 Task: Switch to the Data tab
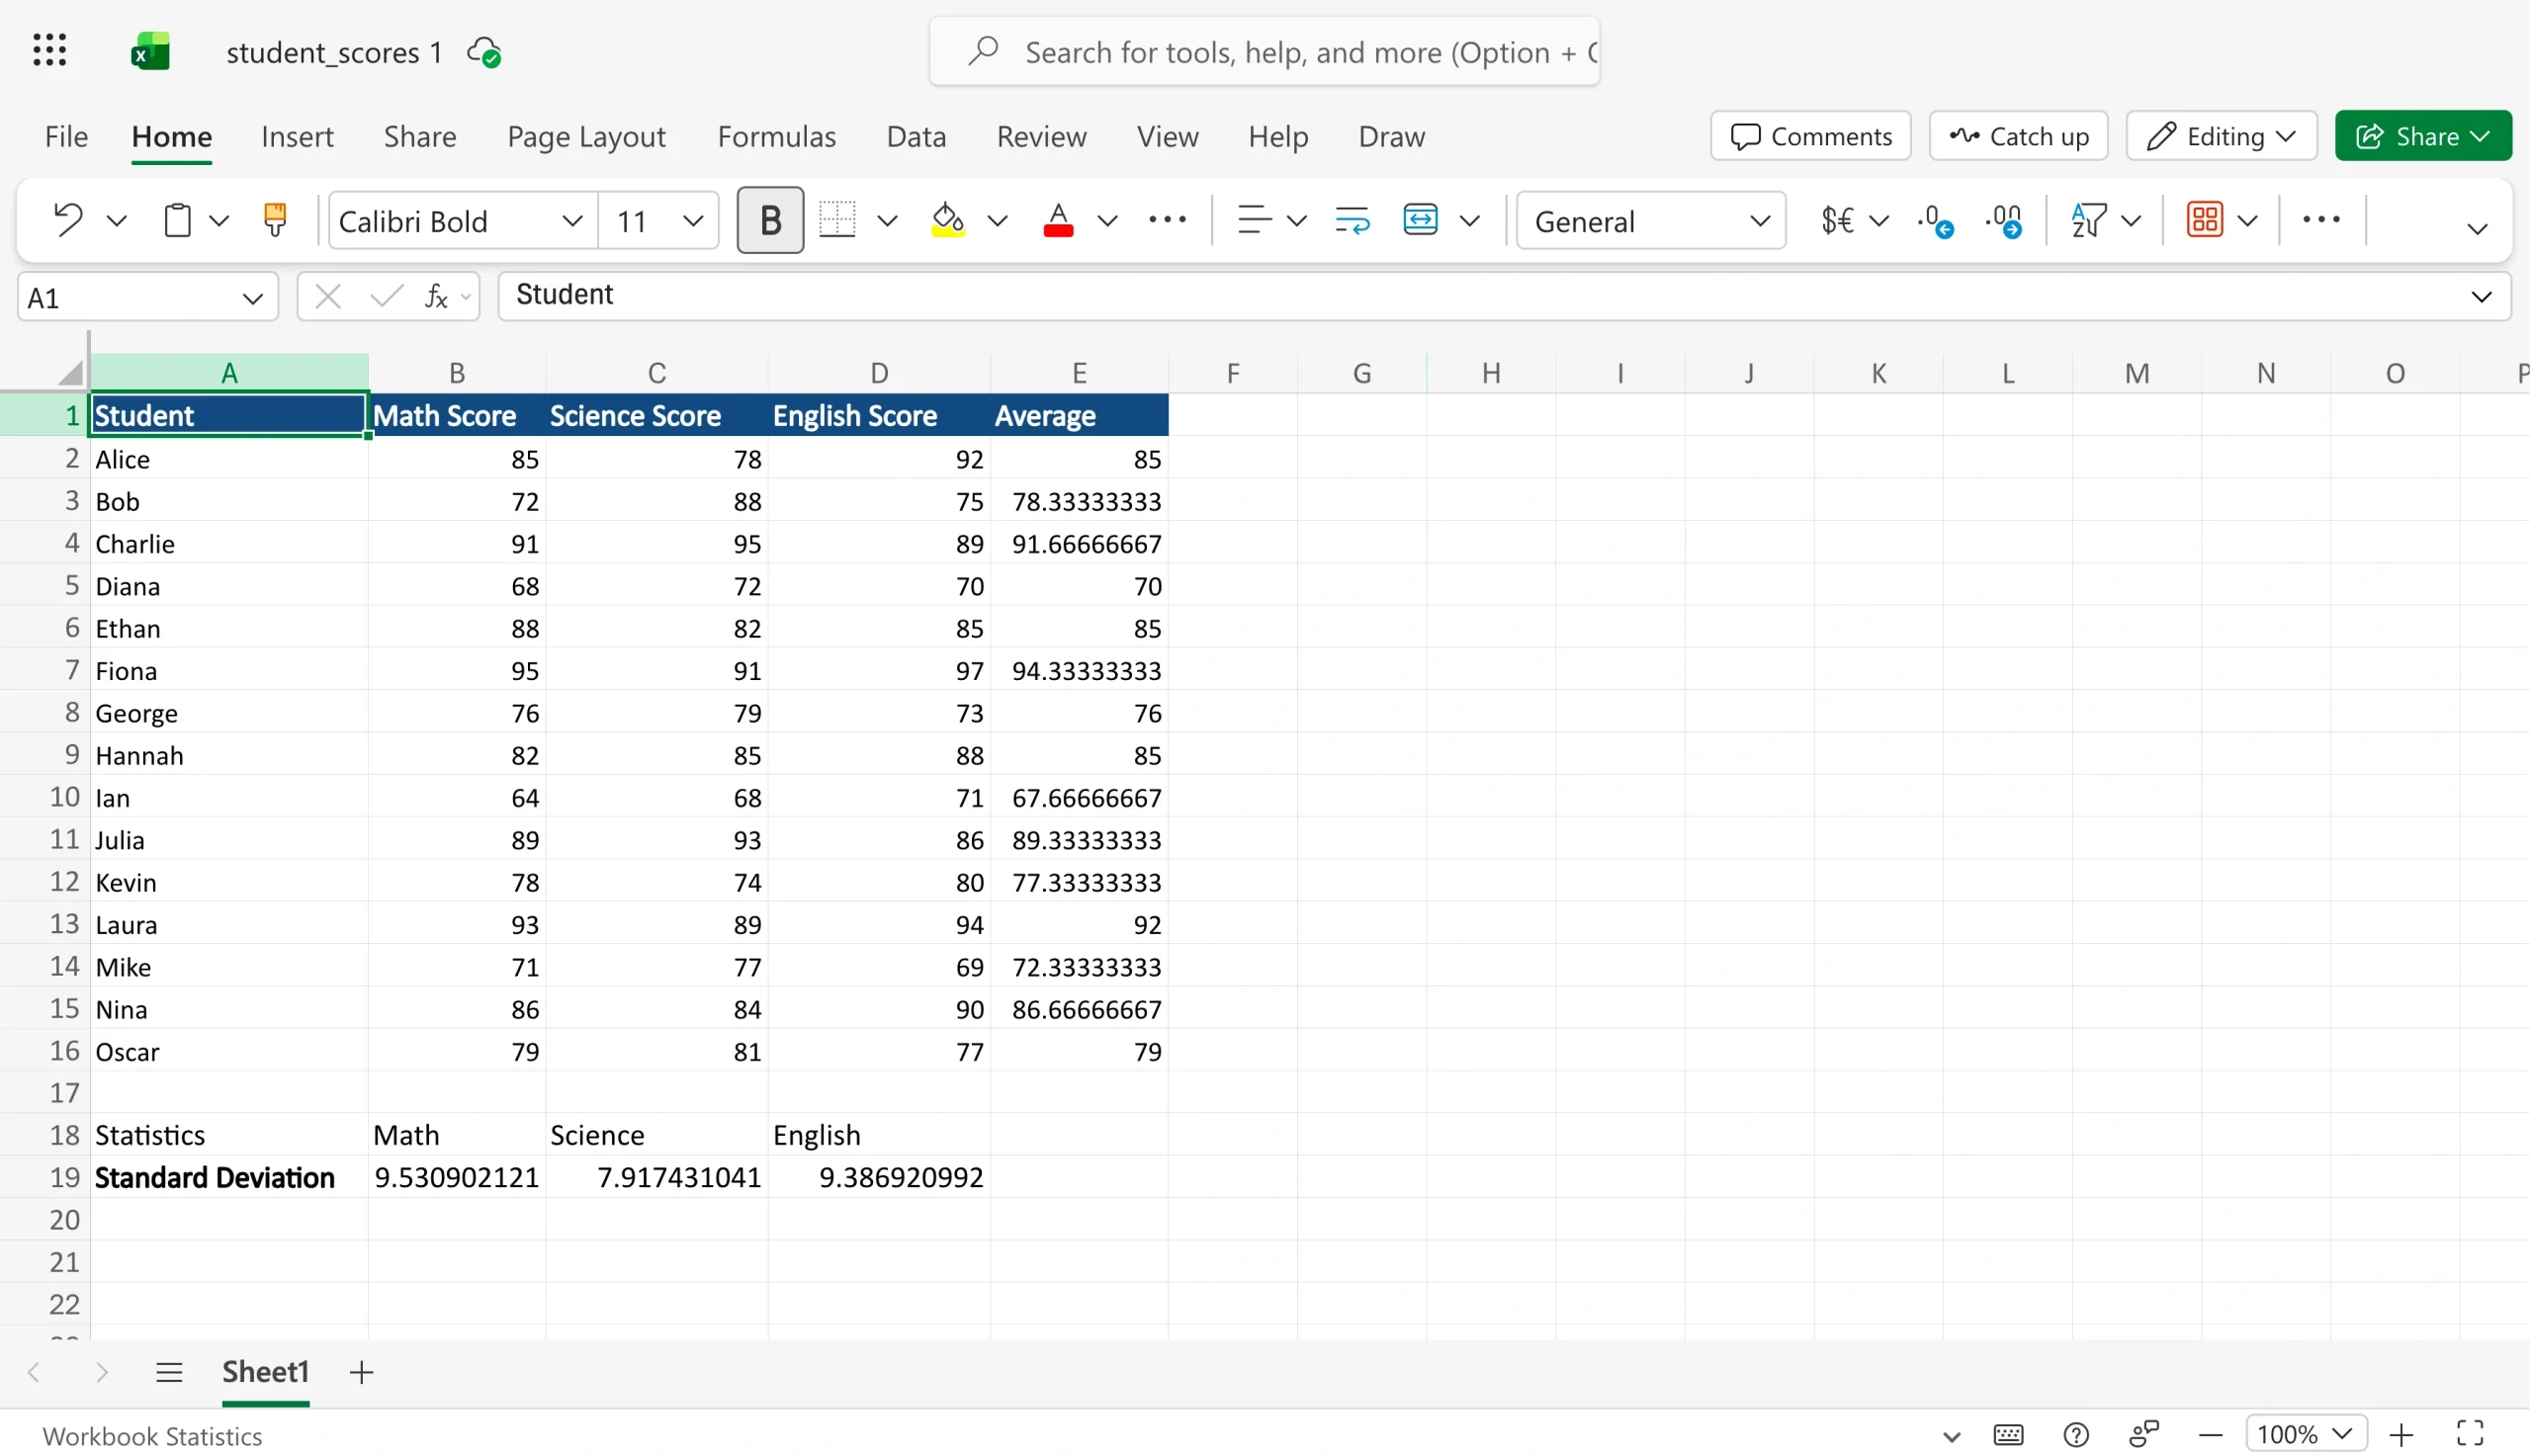916,136
